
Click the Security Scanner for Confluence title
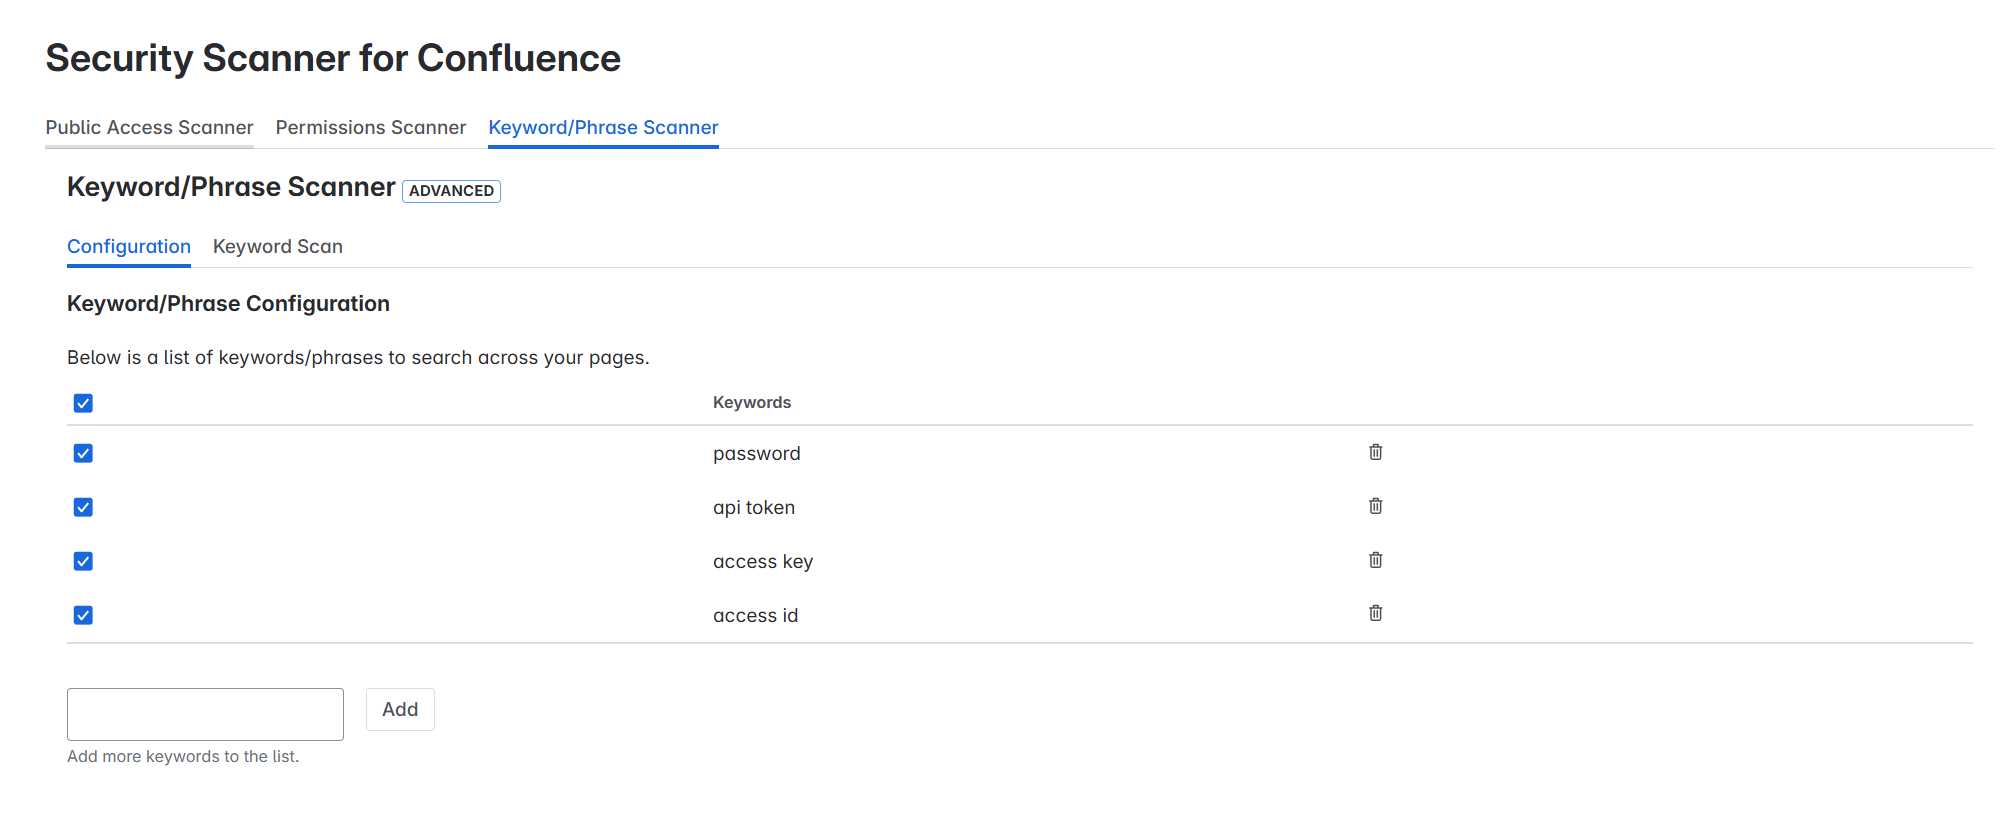point(333,58)
